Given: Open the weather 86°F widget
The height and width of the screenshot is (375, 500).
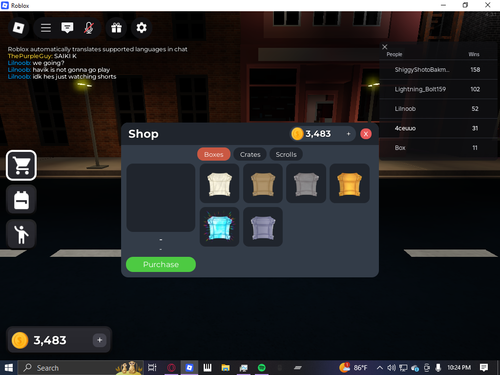Looking at the screenshot, I should click(353, 367).
